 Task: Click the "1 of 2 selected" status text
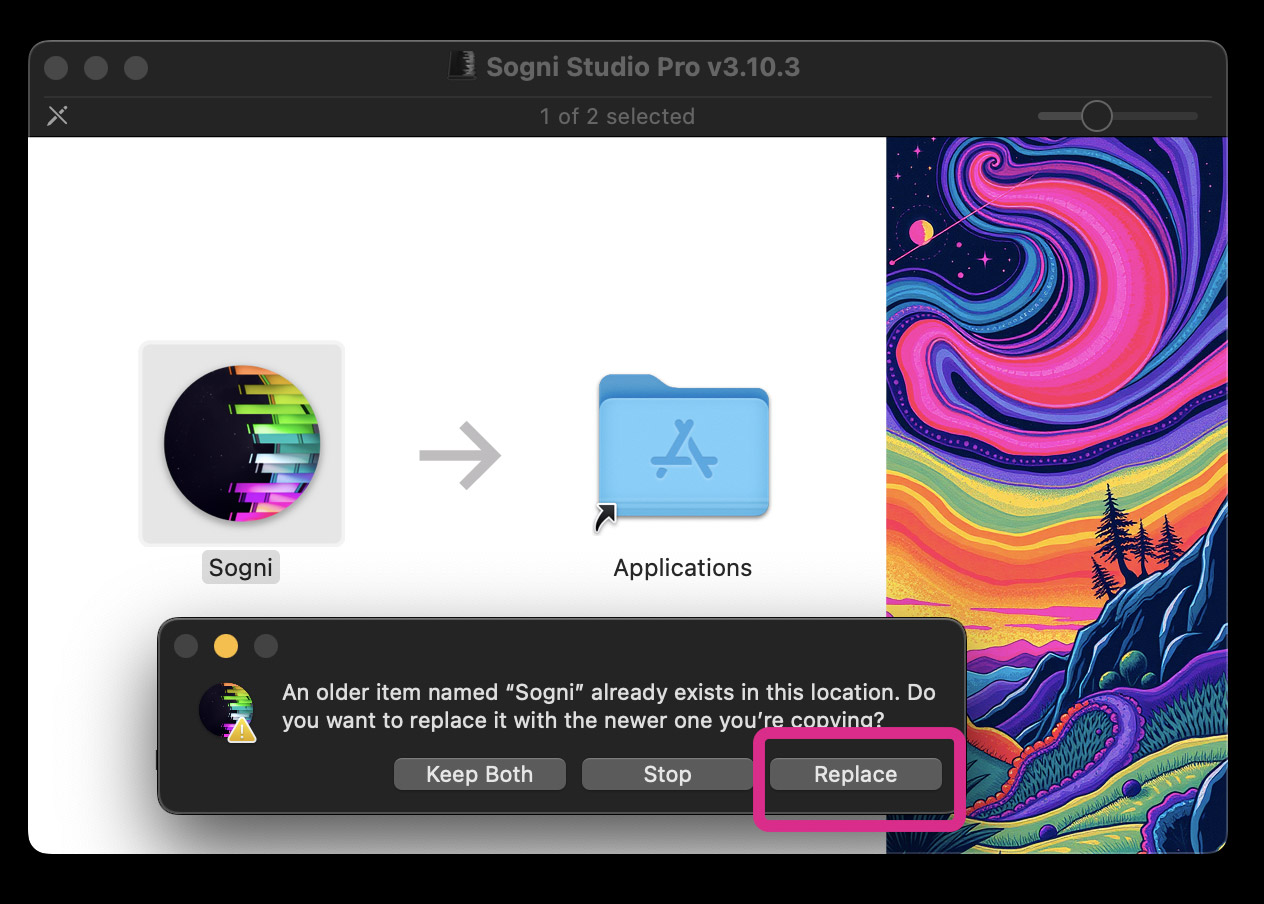617,116
